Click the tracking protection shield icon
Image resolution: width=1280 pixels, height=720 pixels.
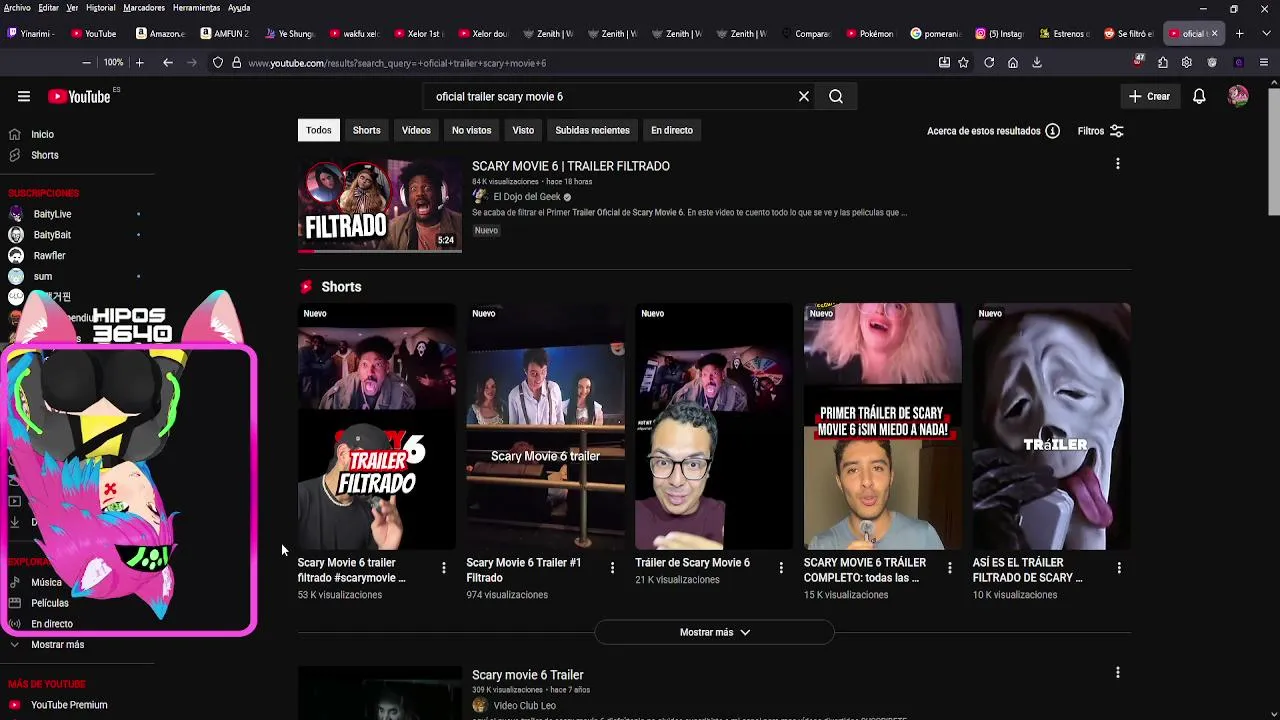[218, 62]
